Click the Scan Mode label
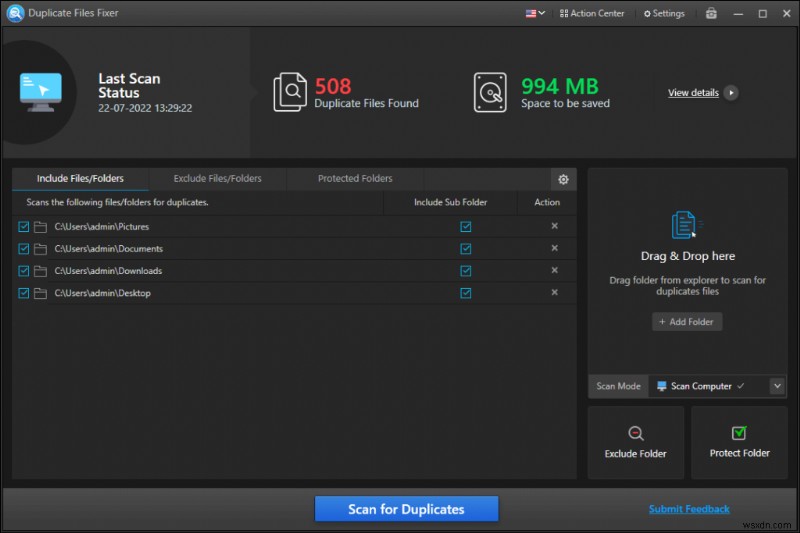The height and width of the screenshot is (533, 800). pyautogui.click(x=618, y=386)
